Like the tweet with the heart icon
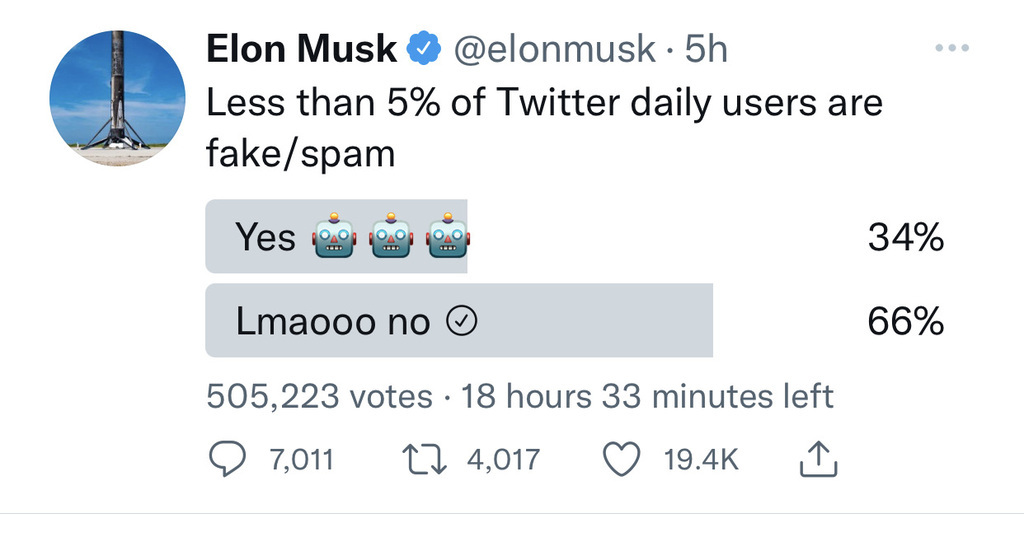This screenshot has height=537, width=1024. click(x=623, y=460)
